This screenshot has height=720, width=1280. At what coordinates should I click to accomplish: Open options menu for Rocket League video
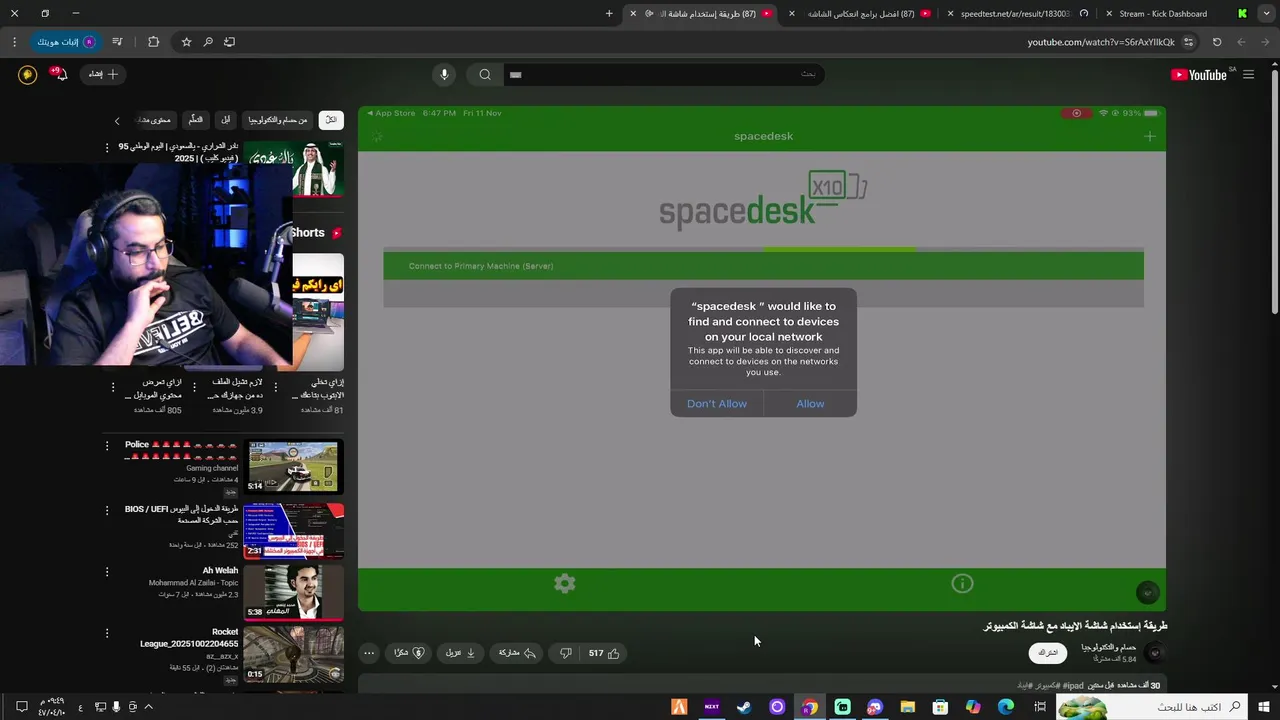[107, 633]
